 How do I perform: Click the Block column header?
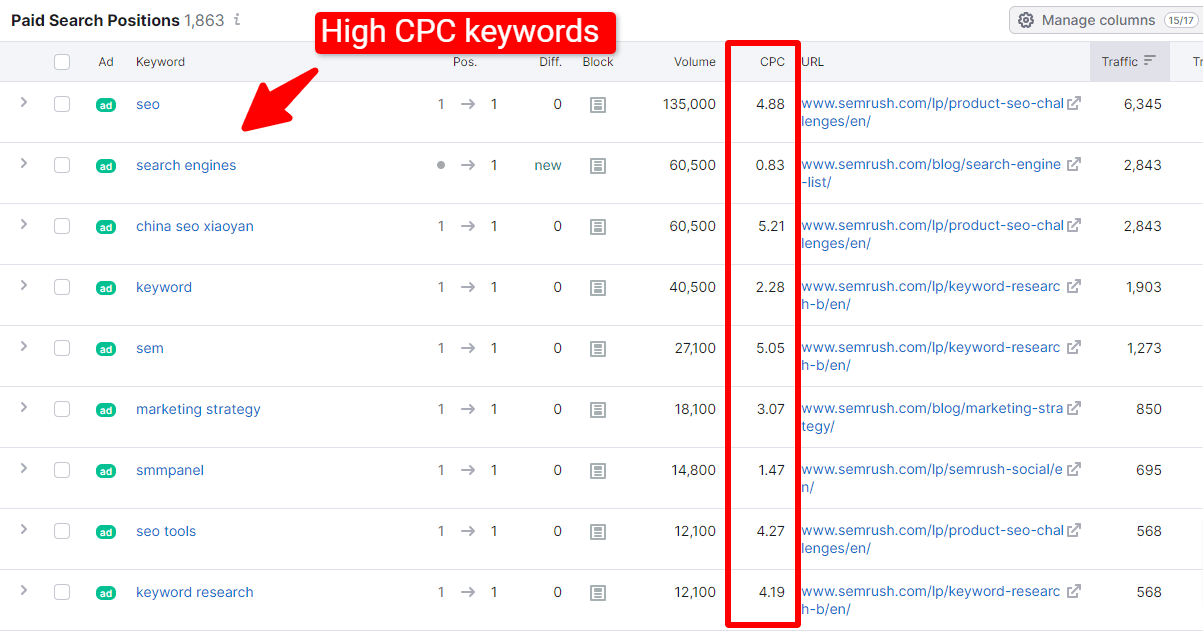coord(598,62)
